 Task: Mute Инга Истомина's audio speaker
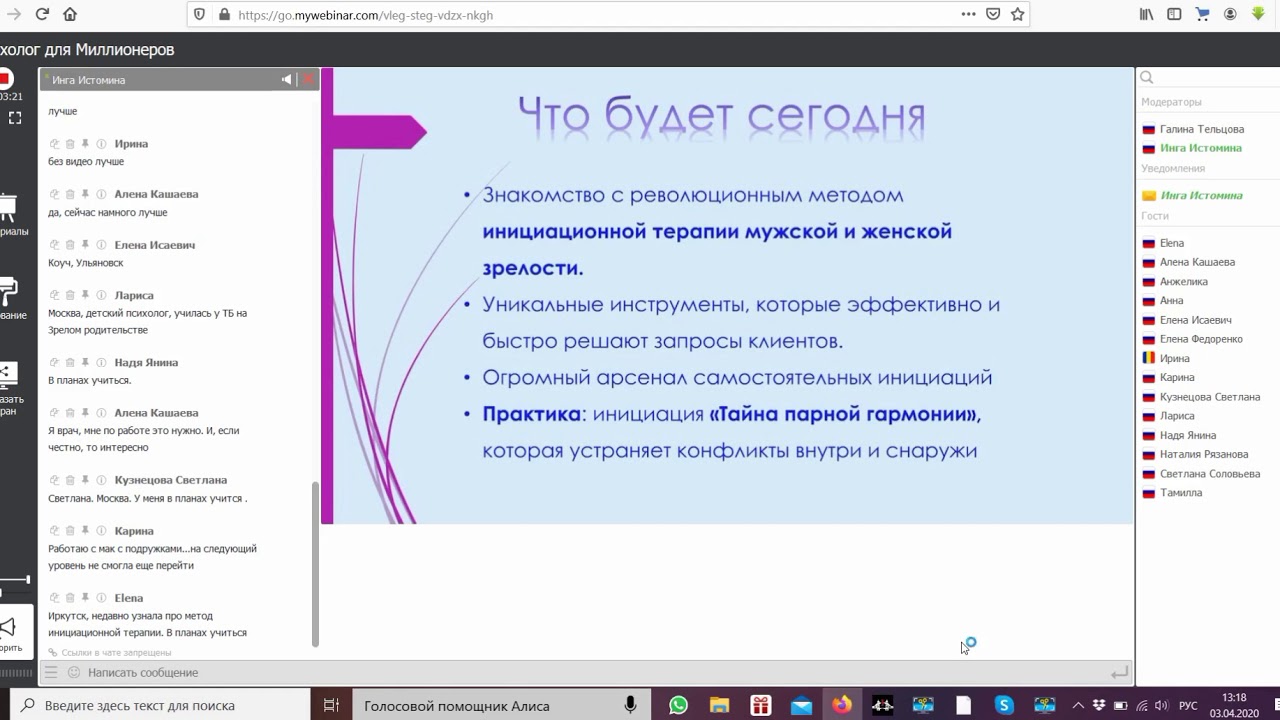pyautogui.click(x=287, y=79)
